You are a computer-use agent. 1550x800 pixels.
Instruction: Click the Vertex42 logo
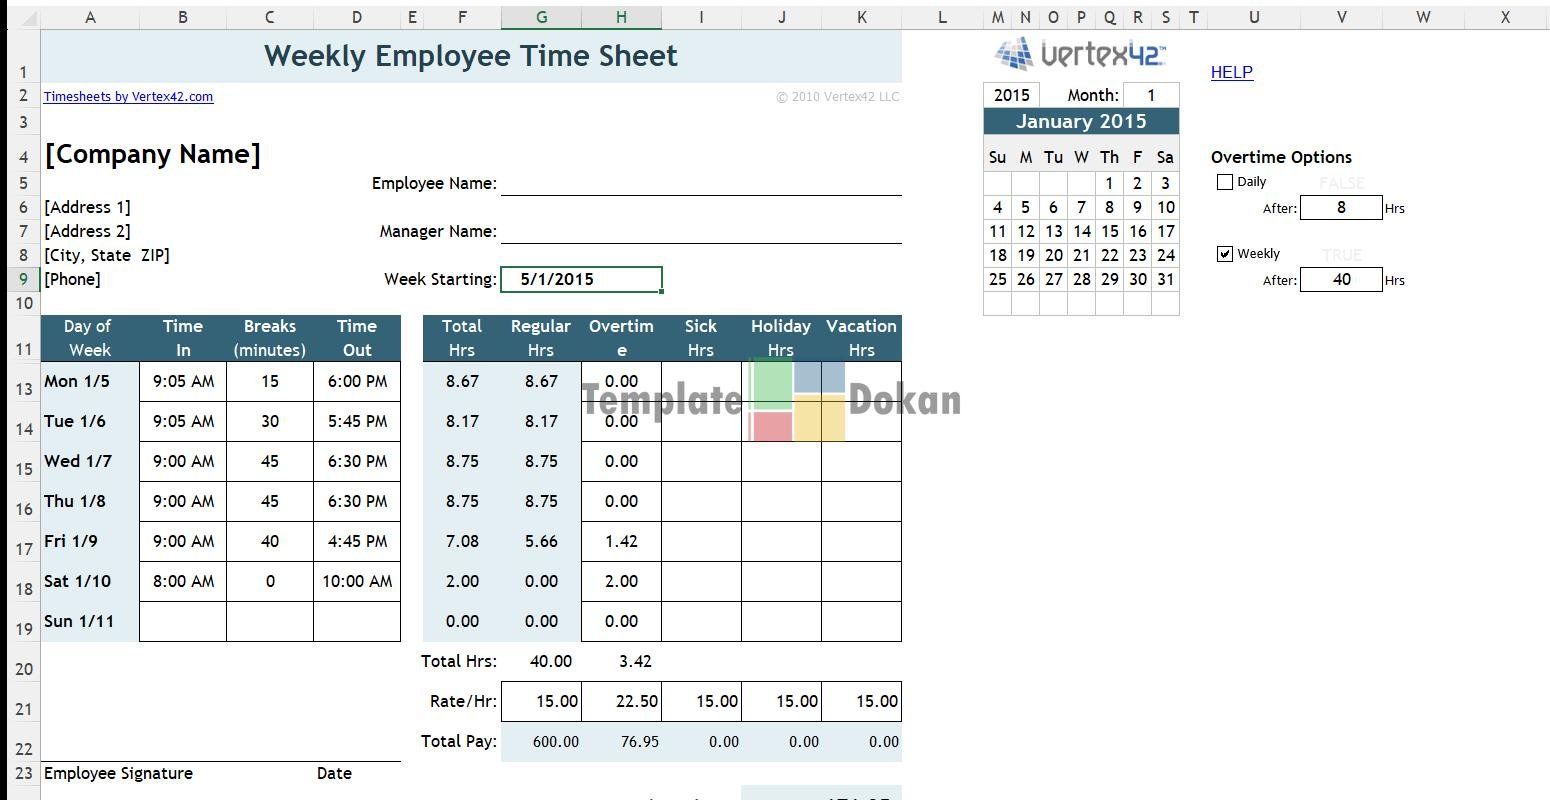click(1081, 54)
